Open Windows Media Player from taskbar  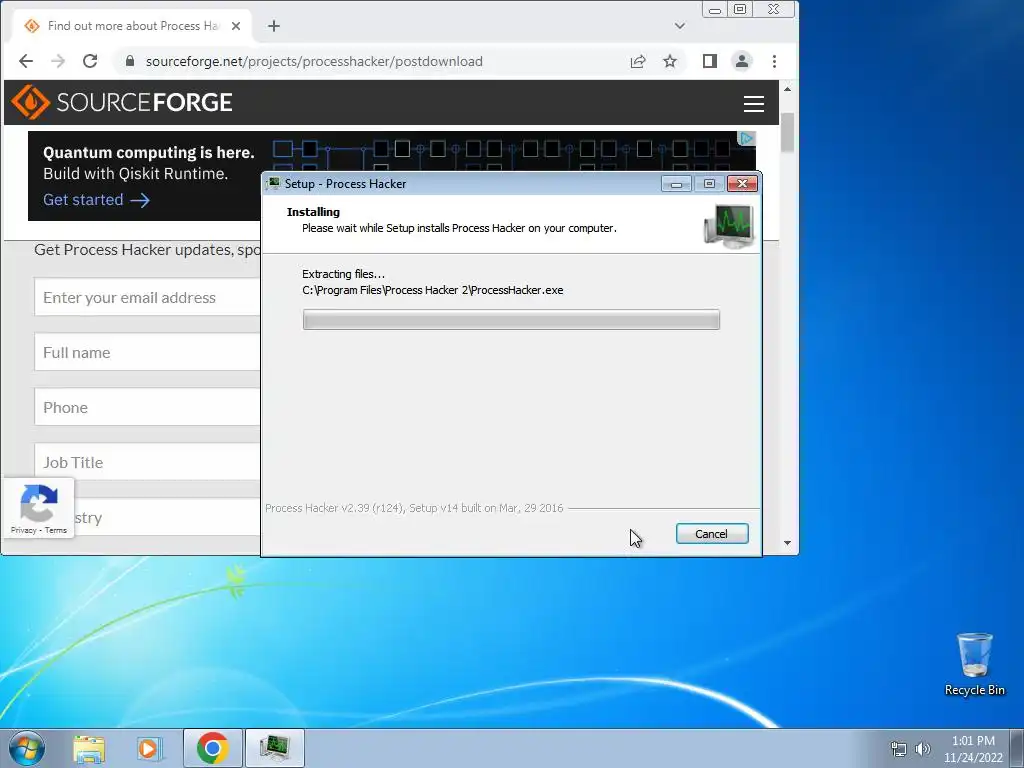point(149,748)
